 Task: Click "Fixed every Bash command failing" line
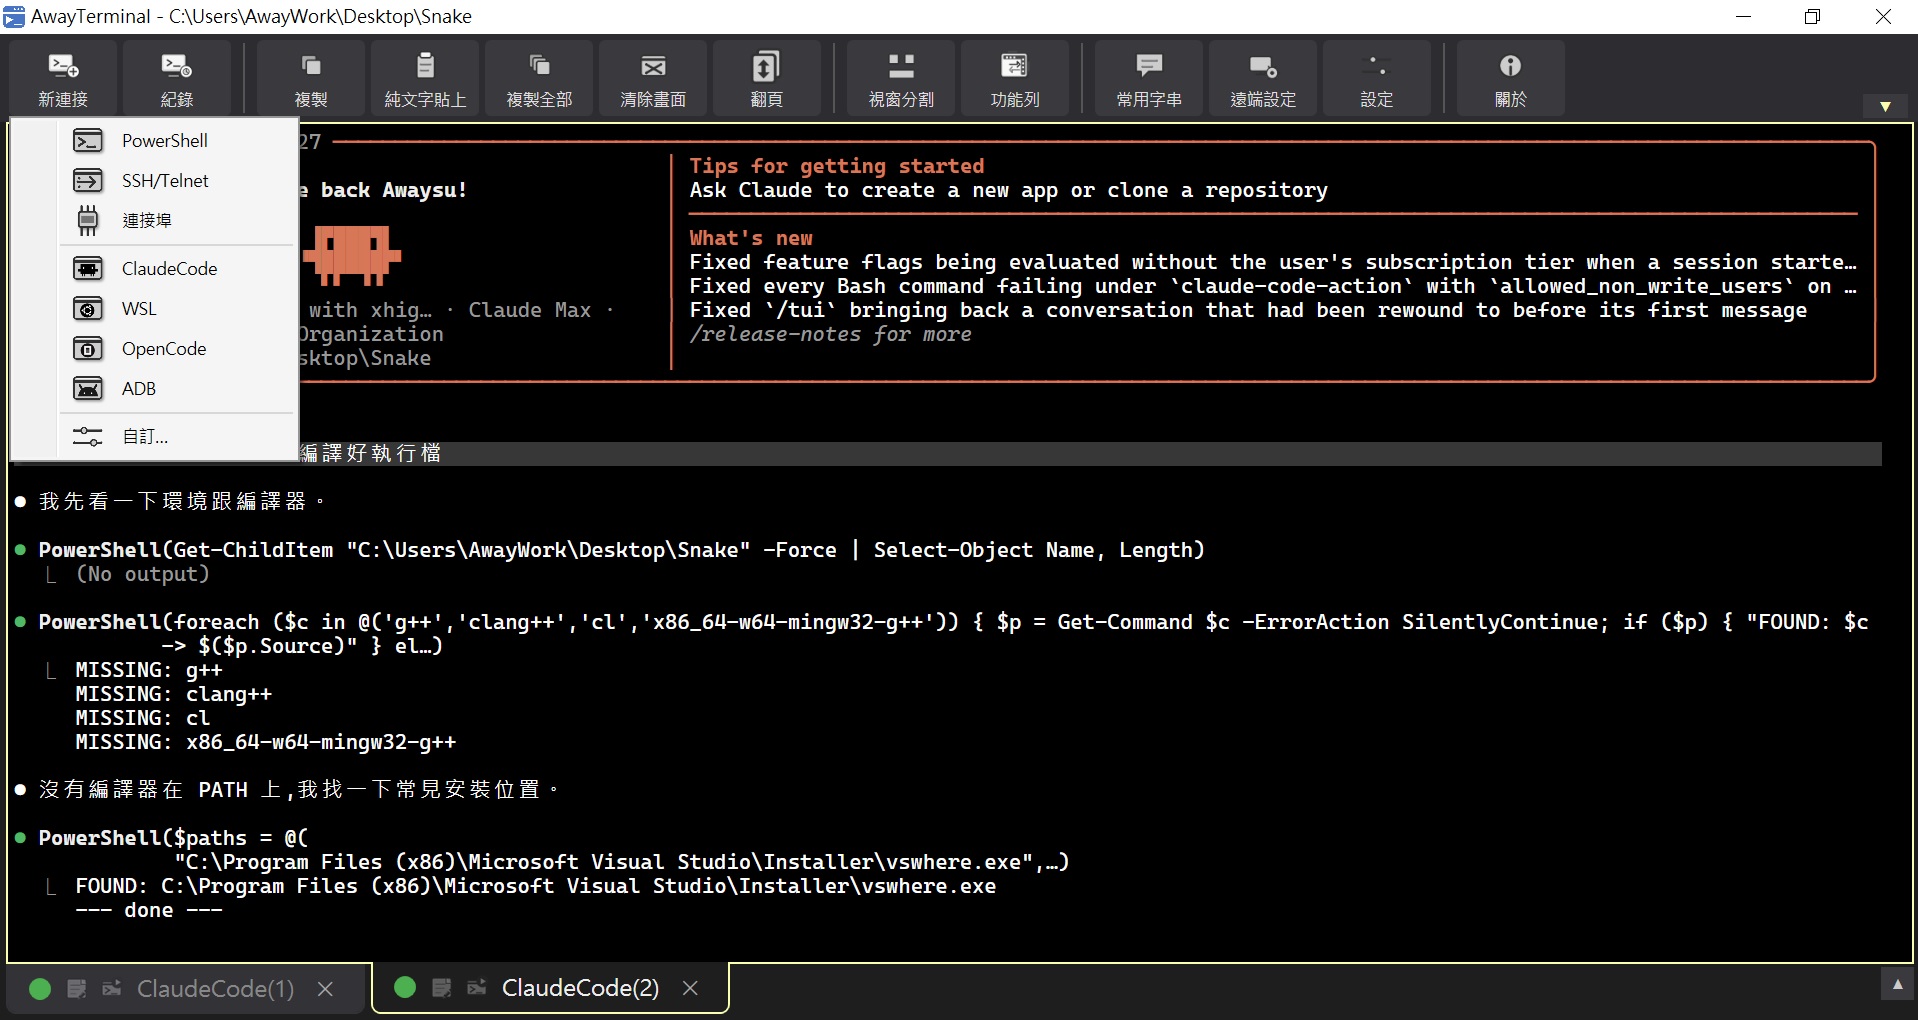pyautogui.click(x=1272, y=286)
